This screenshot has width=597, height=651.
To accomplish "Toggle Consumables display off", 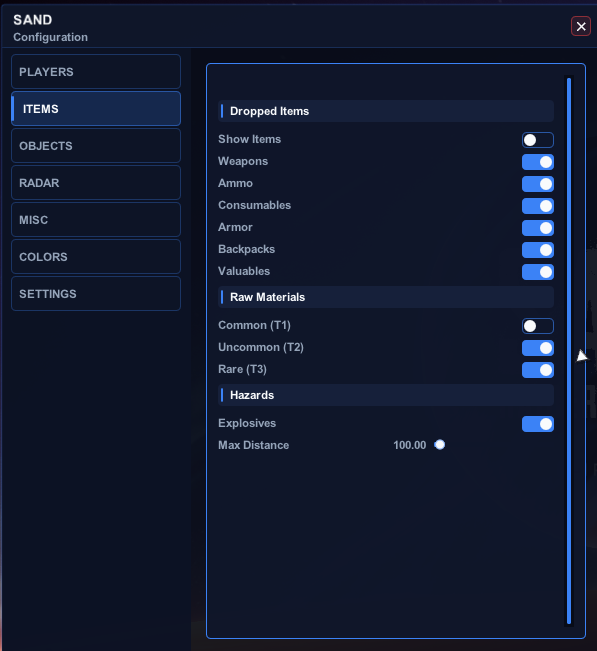I will [538, 206].
